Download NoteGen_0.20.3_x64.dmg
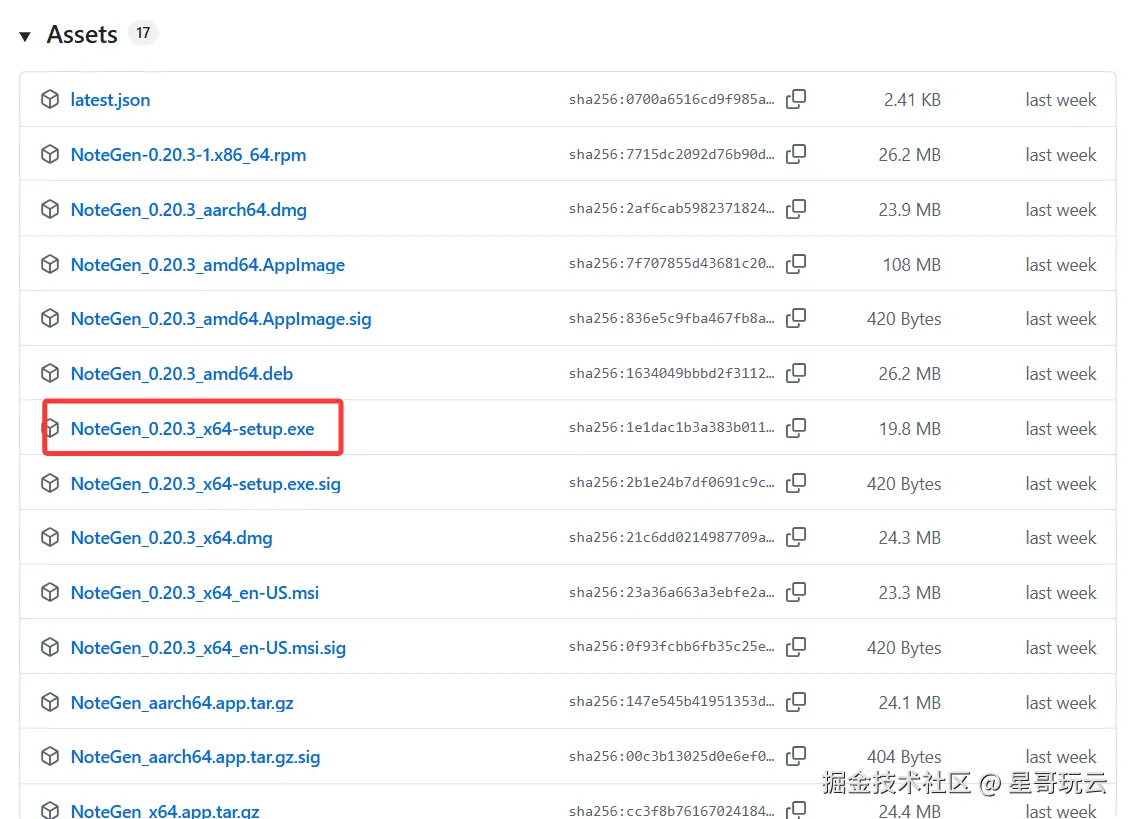The height and width of the screenshot is (819, 1130). point(172,538)
